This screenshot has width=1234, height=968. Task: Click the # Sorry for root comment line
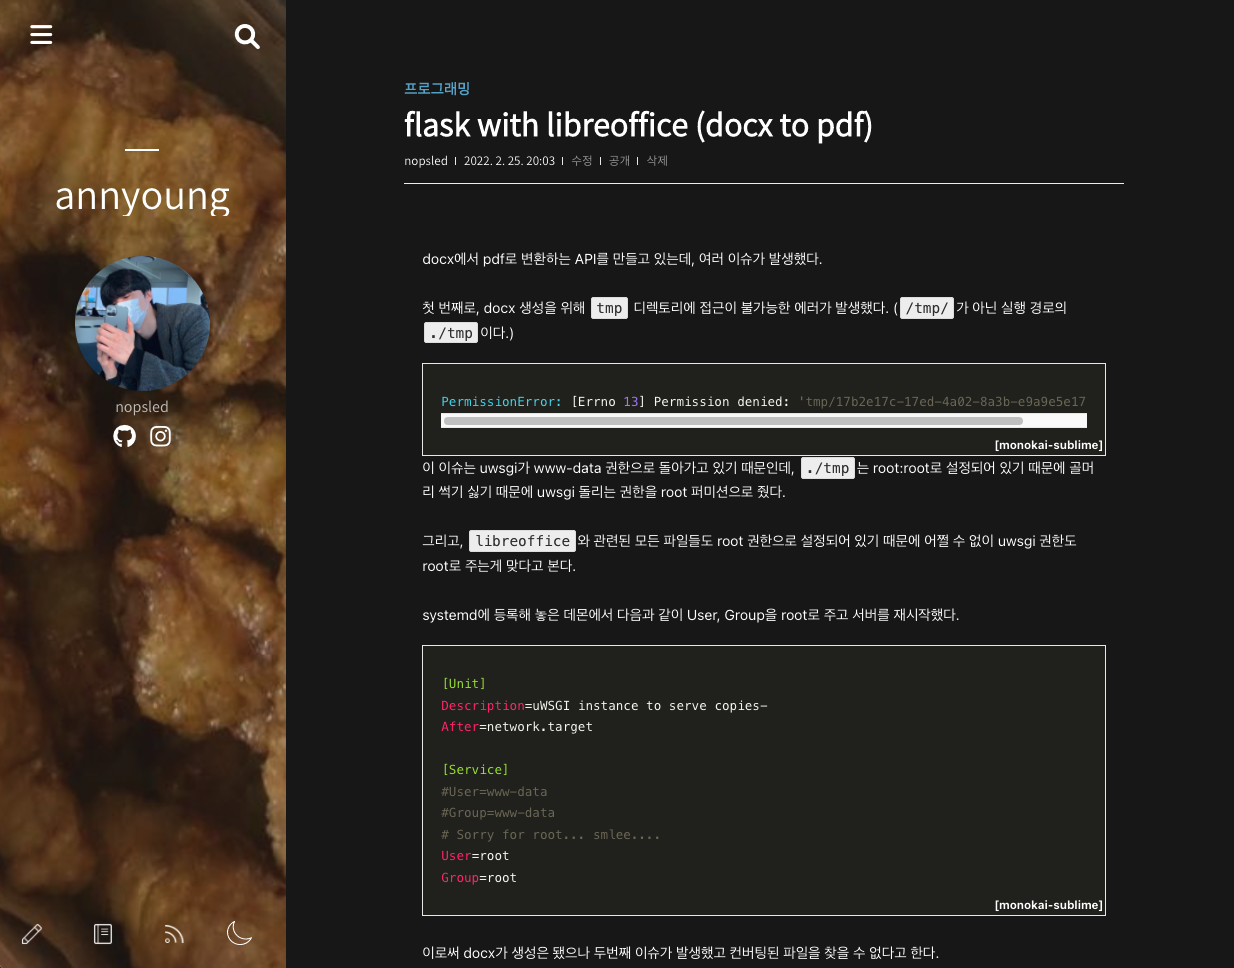551,835
